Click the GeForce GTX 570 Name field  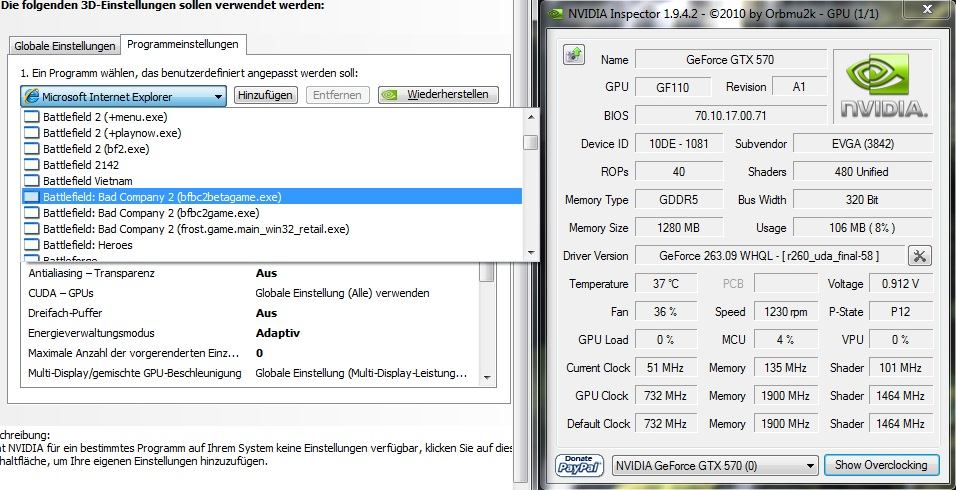point(730,60)
